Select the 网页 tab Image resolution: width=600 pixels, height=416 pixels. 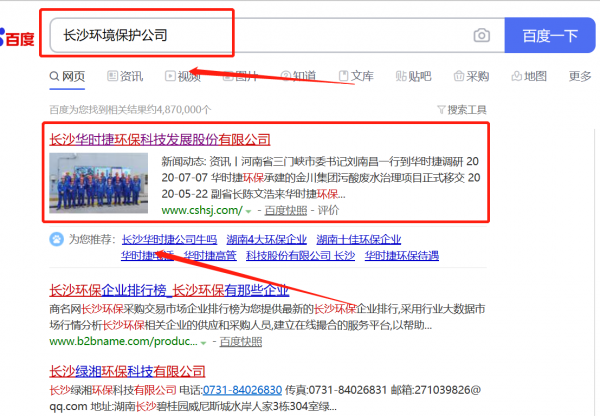pos(68,76)
